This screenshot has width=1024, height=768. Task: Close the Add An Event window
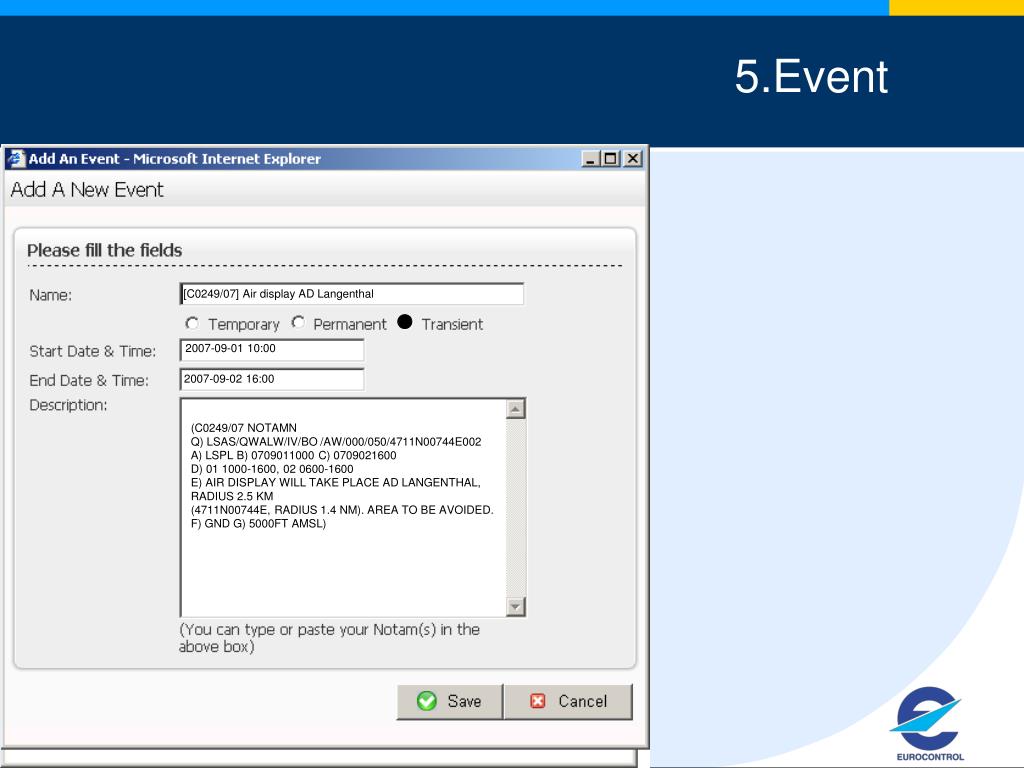tap(632, 159)
